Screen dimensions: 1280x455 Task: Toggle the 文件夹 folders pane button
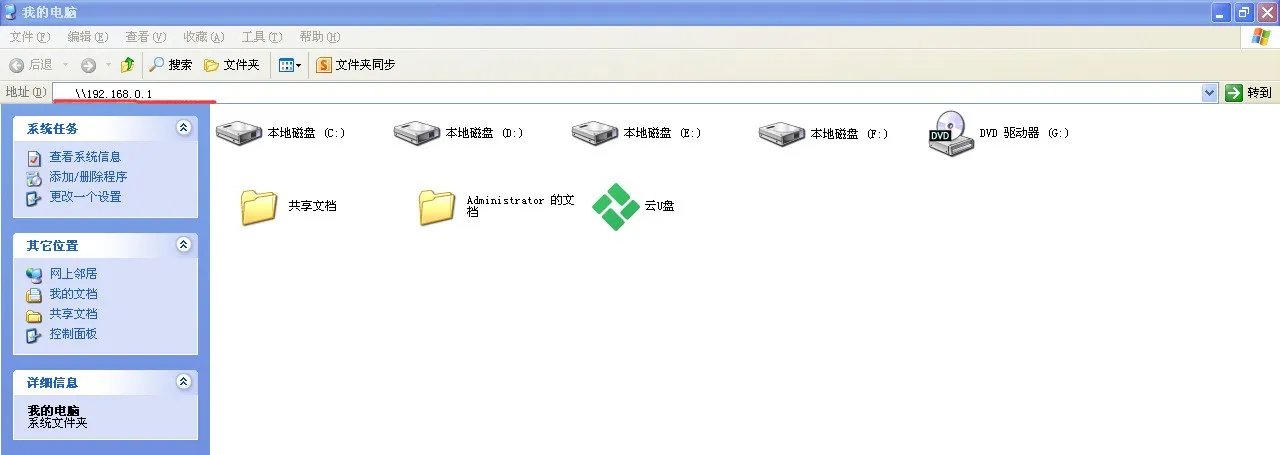[232, 65]
